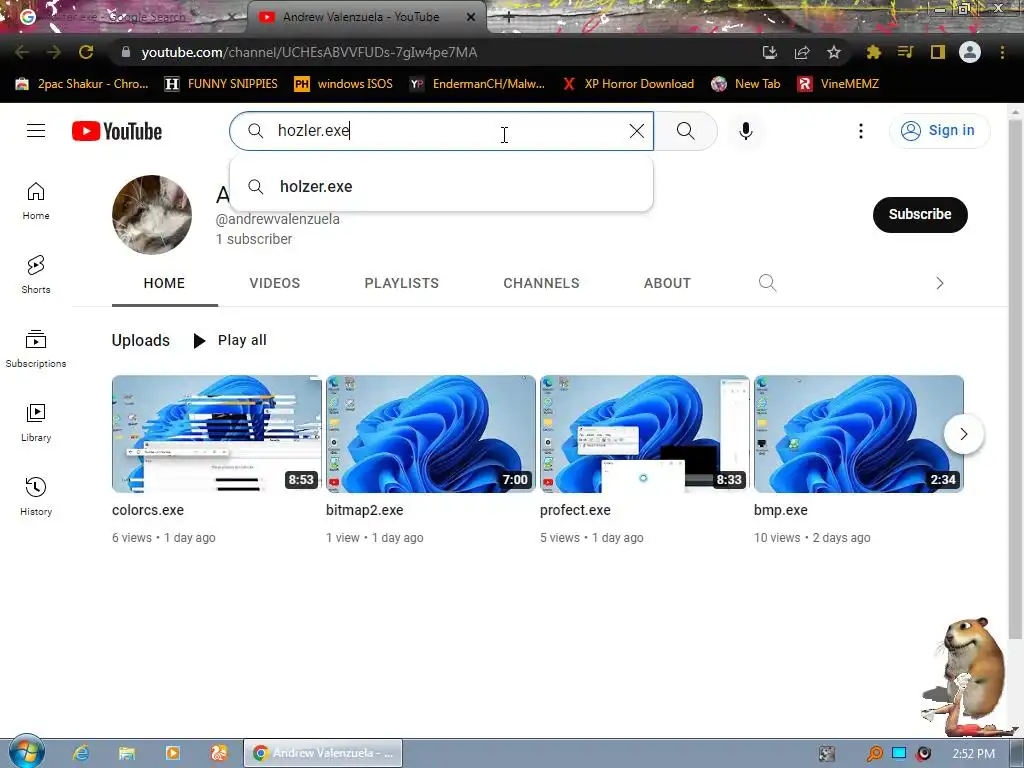The height and width of the screenshot is (768, 1024).
Task: Click the channel avatar picture
Action: (152, 214)
